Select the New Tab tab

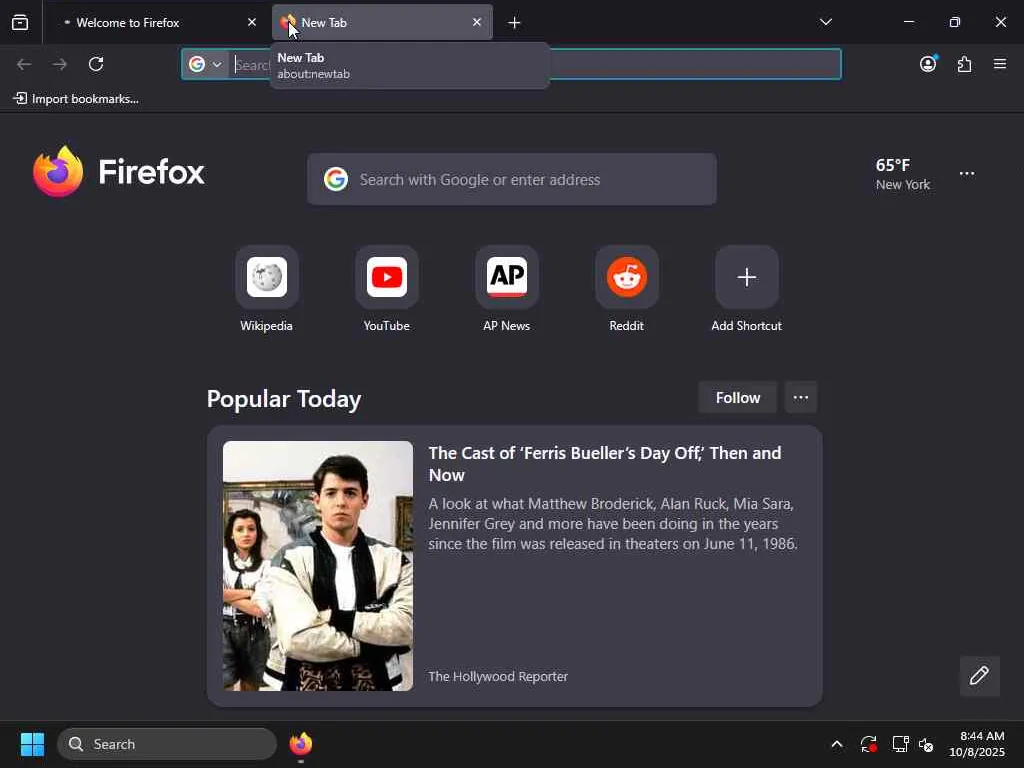click(x=382, y=22)
